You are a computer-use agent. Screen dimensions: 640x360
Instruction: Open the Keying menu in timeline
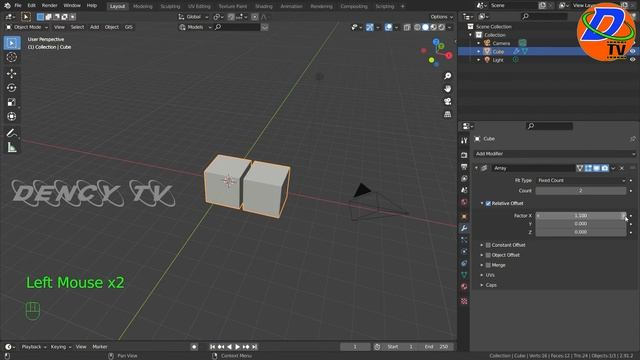click(x=61, y=347)
